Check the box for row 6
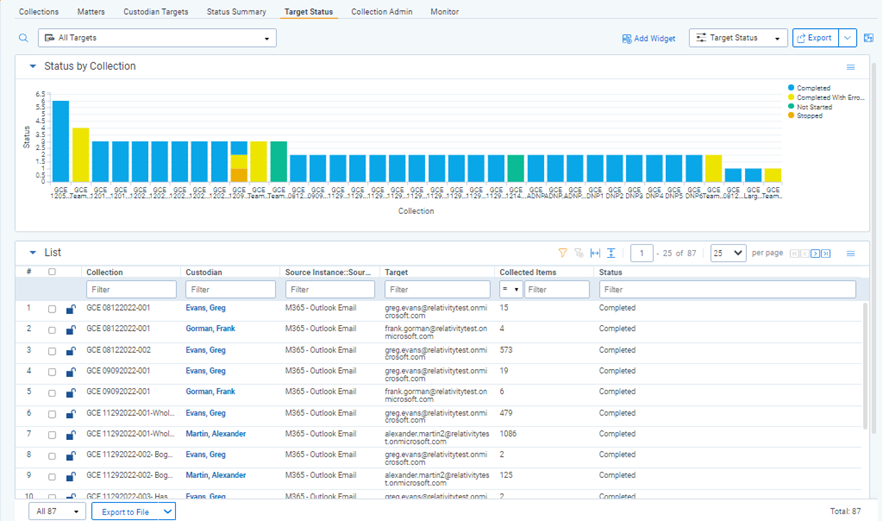 pos(52,414)
